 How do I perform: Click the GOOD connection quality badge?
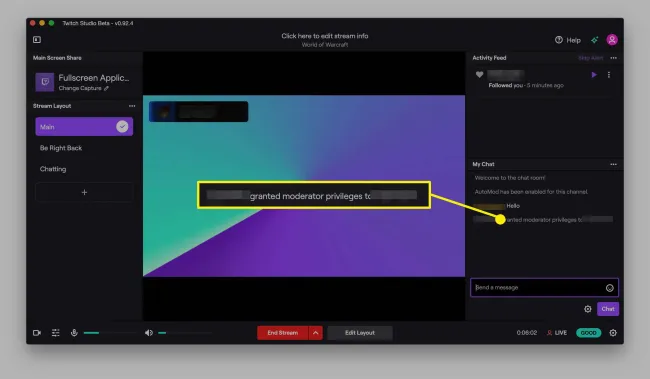[589, 333]
